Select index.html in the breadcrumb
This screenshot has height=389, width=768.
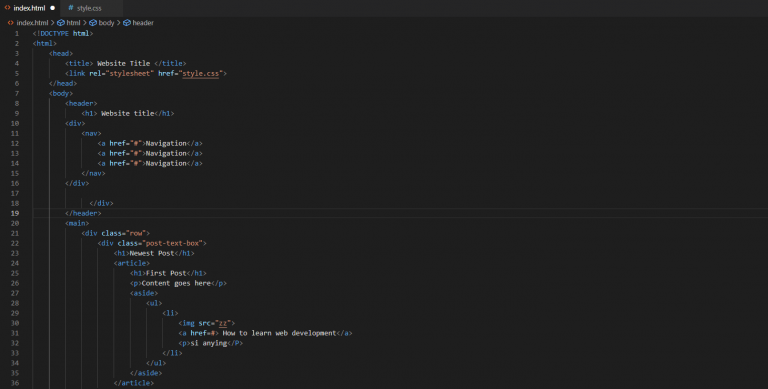coord(32,23)
